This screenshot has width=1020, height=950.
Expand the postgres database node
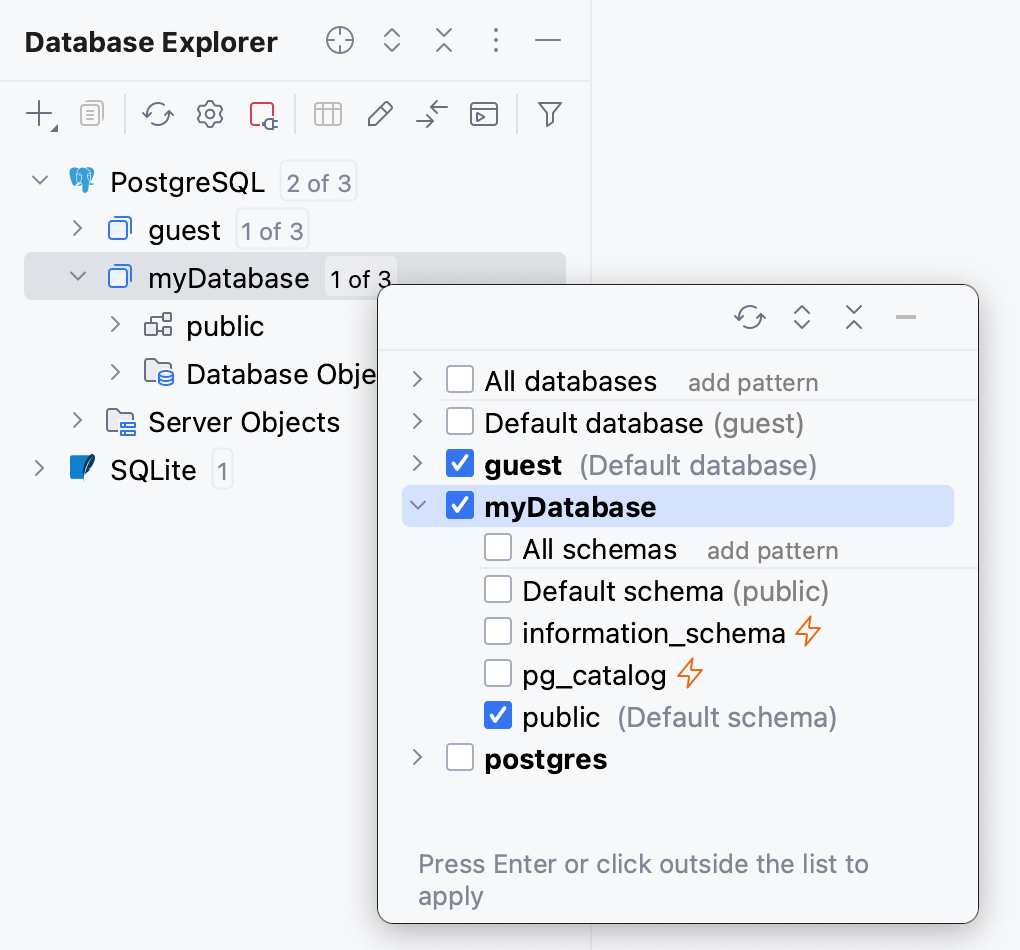point(416,758)
